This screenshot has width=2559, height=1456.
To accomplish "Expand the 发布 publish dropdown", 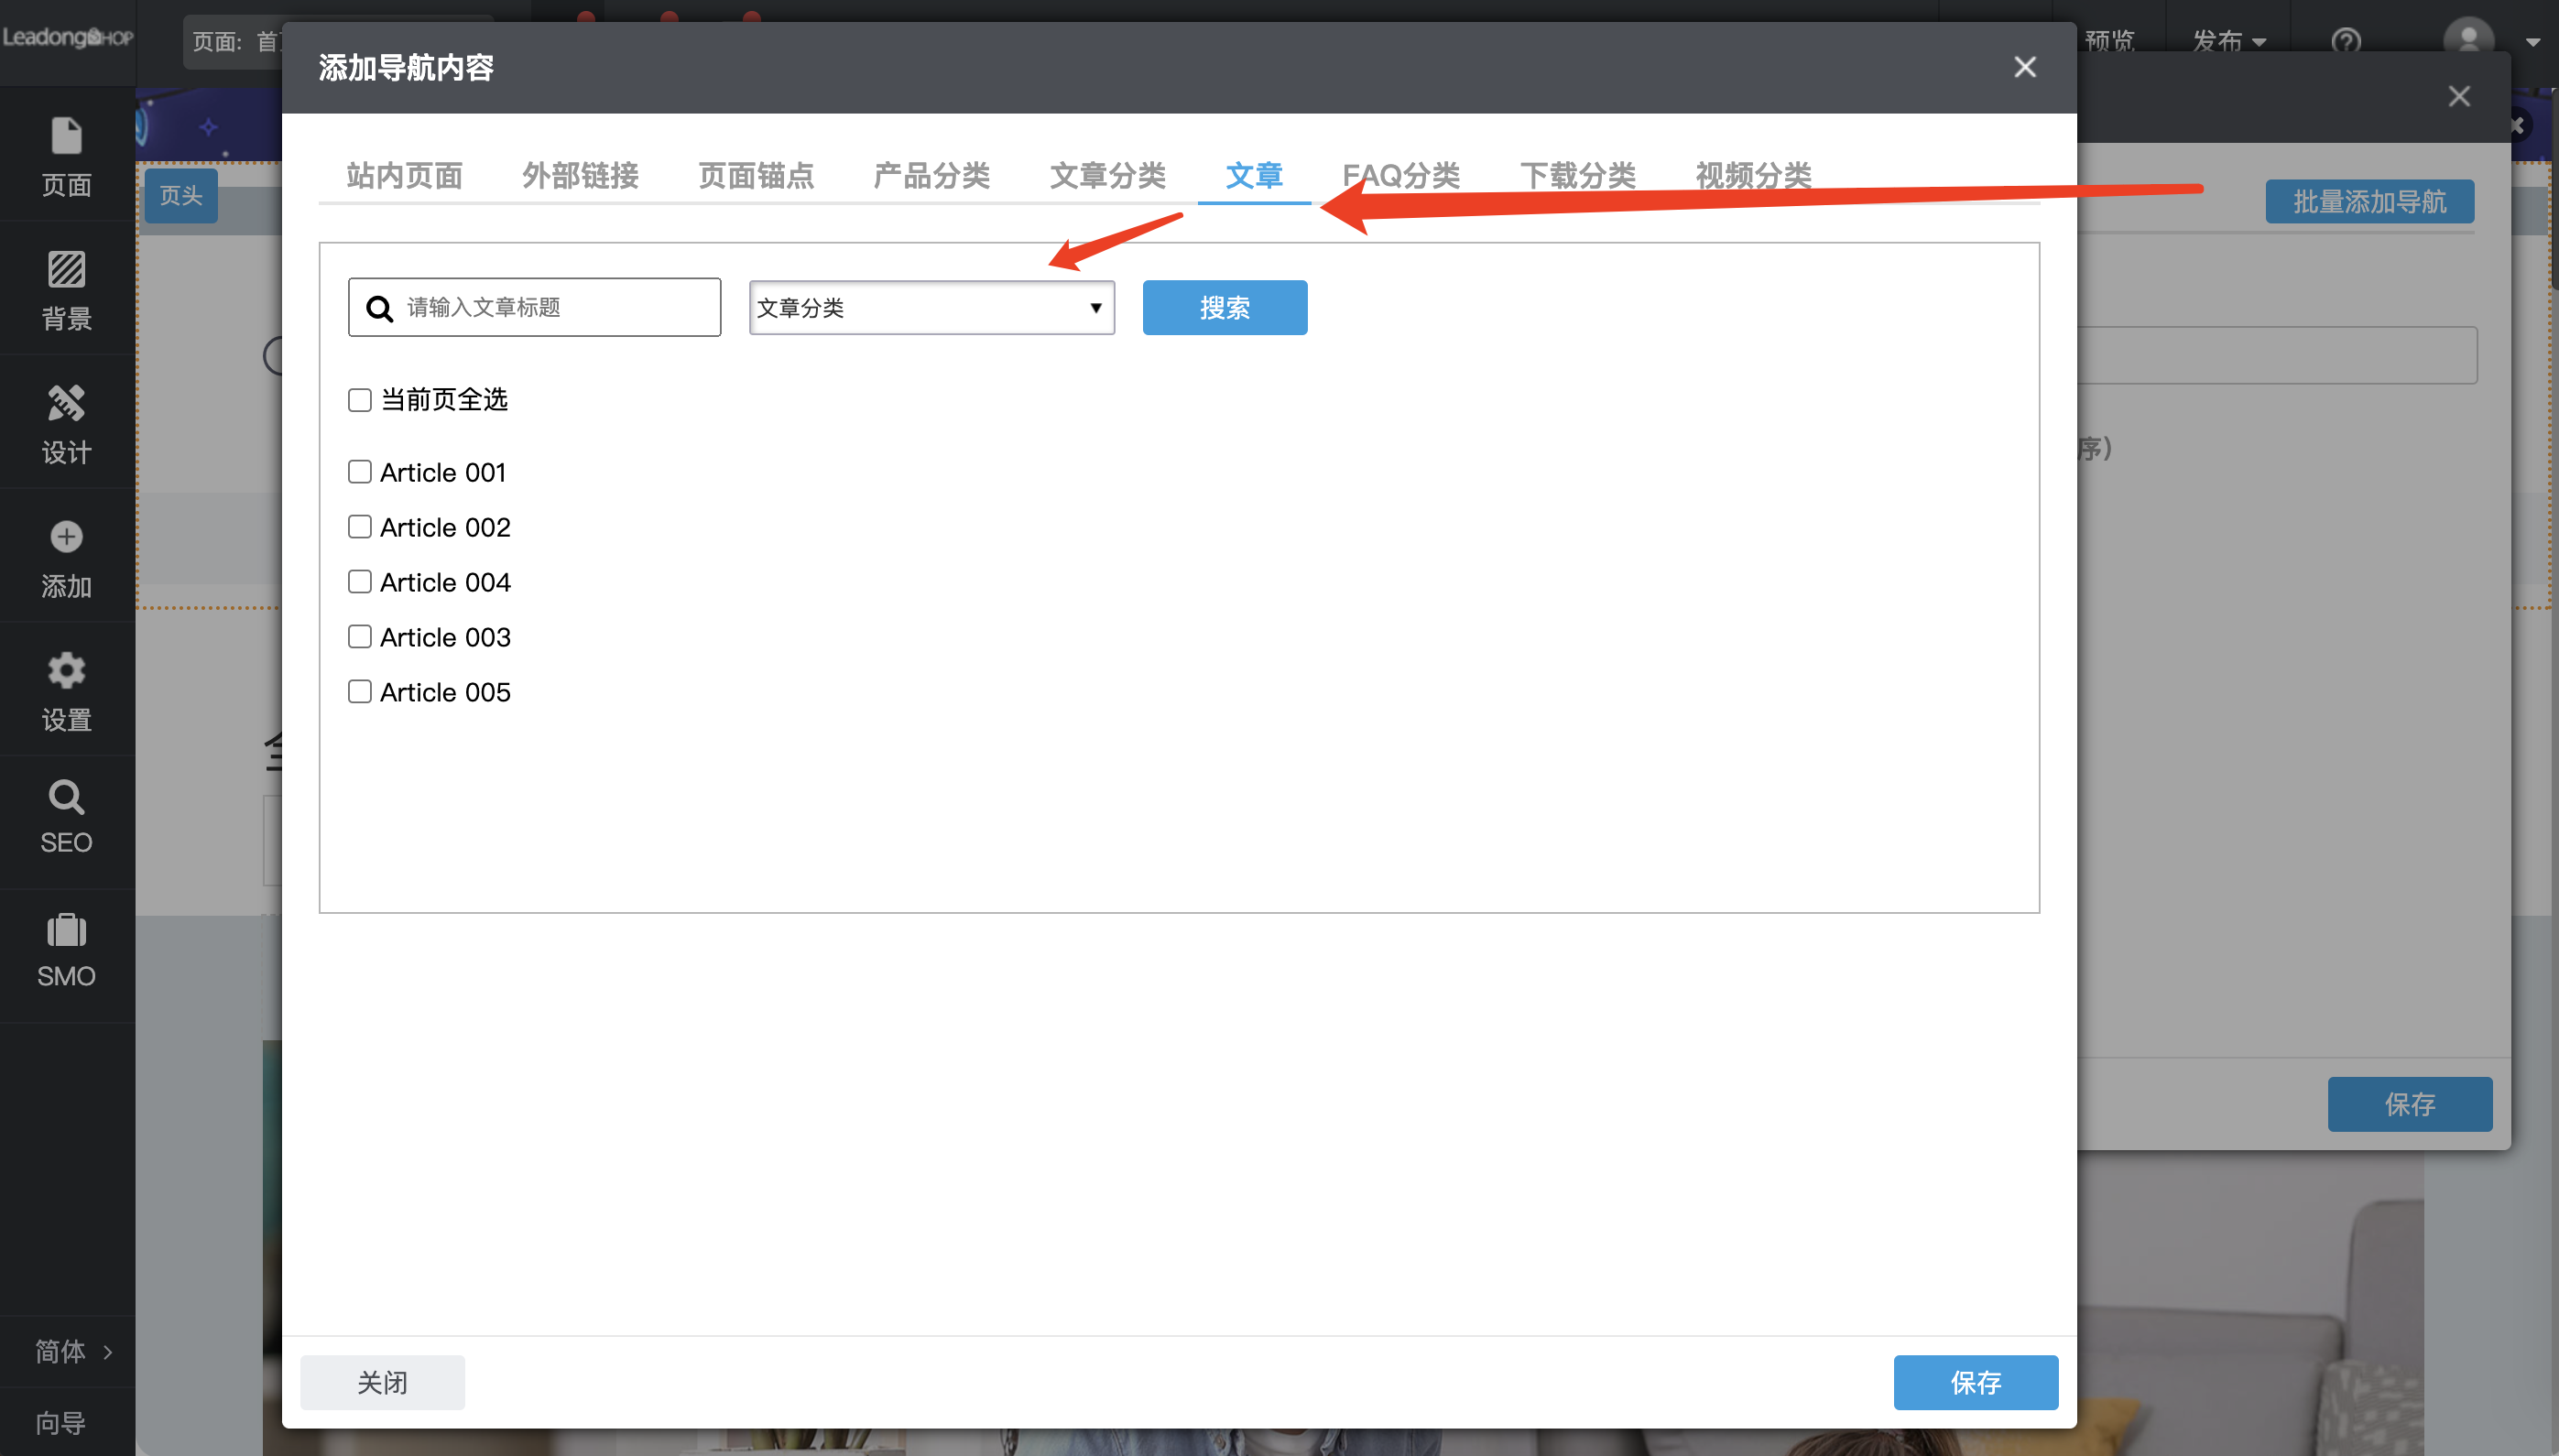I will [x=2228, y=41].
